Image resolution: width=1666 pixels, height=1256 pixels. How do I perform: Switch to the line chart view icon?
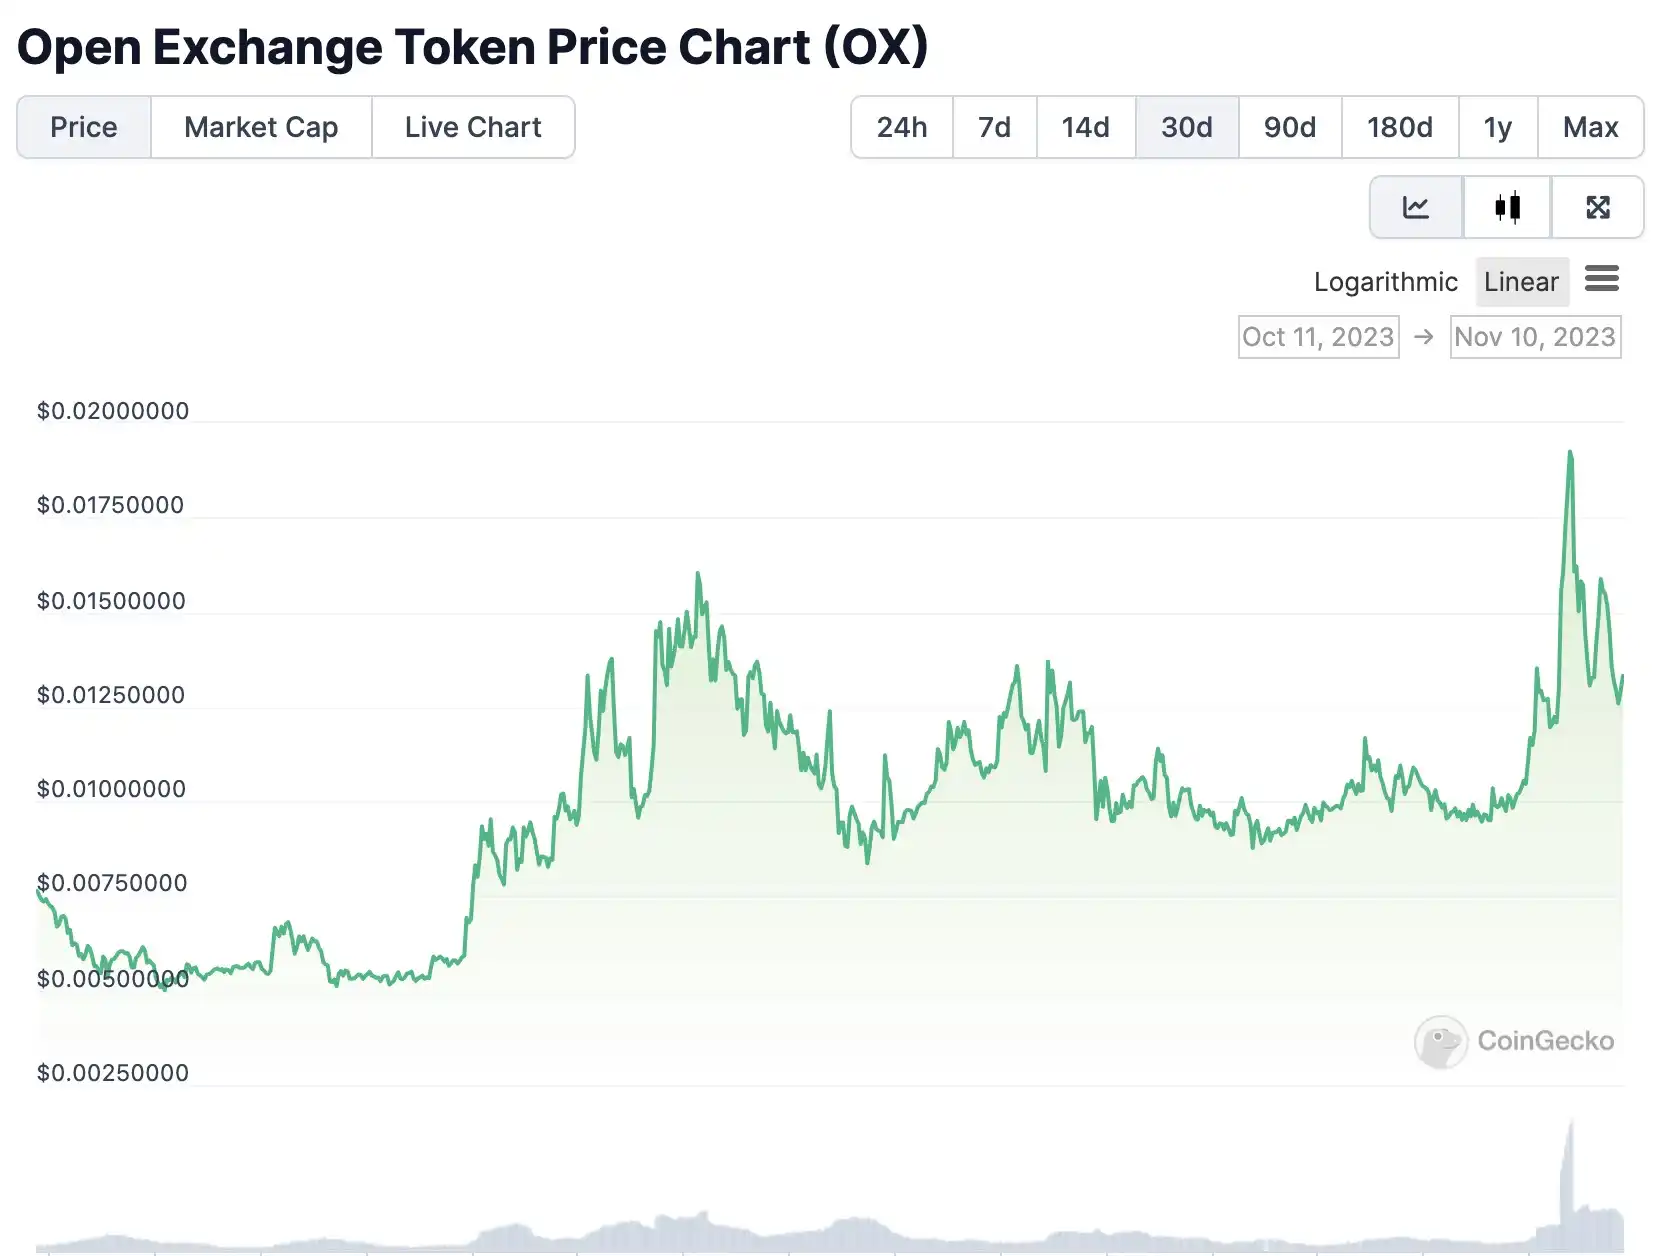click(x=1415, y=207)
